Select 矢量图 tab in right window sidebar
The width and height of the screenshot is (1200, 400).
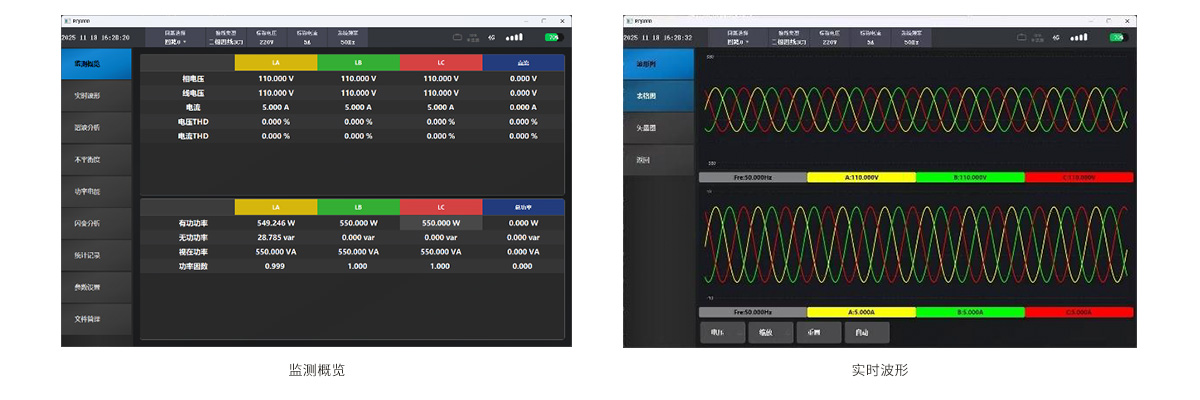(658, 128)
